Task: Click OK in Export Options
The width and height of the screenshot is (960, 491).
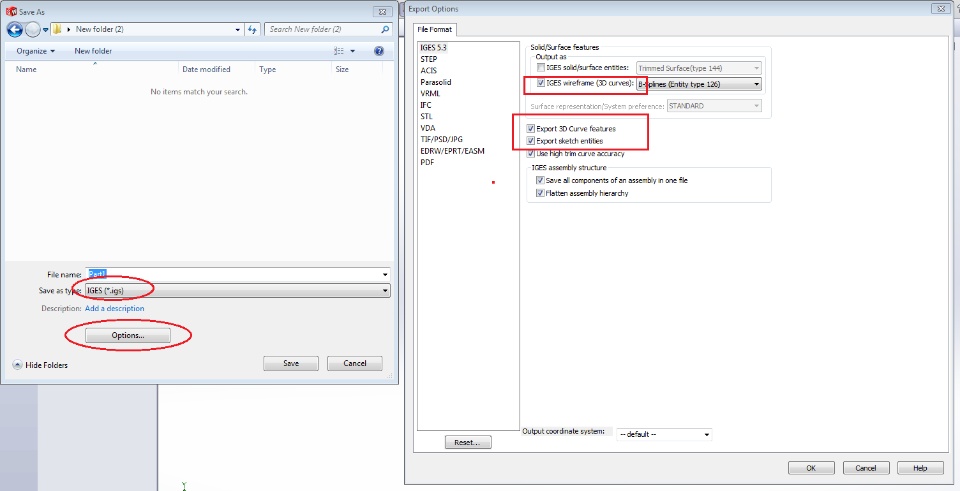Action: [811, 468]
